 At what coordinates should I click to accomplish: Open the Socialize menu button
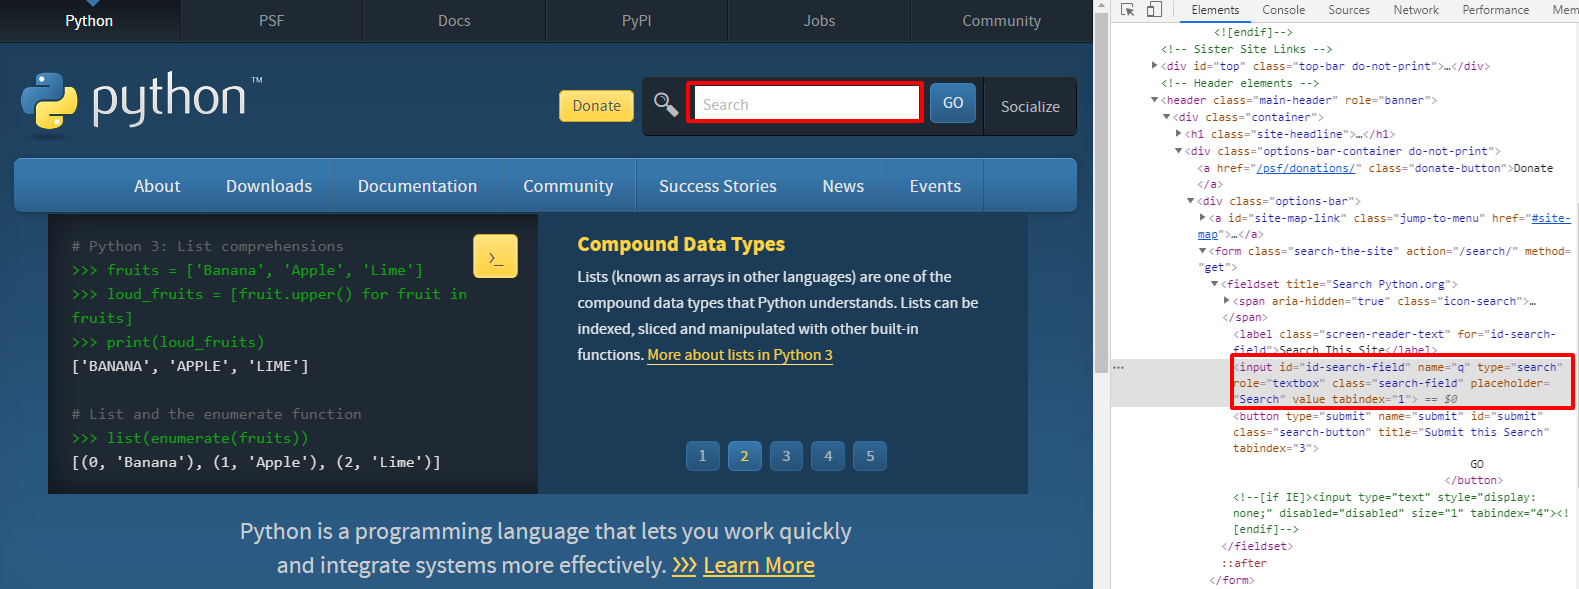(x=1030, y=107)
